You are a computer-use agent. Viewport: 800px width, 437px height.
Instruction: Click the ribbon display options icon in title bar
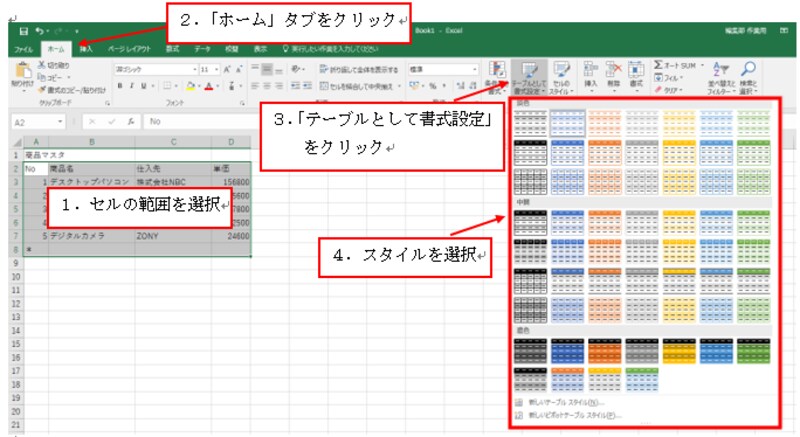coord(784,31)
